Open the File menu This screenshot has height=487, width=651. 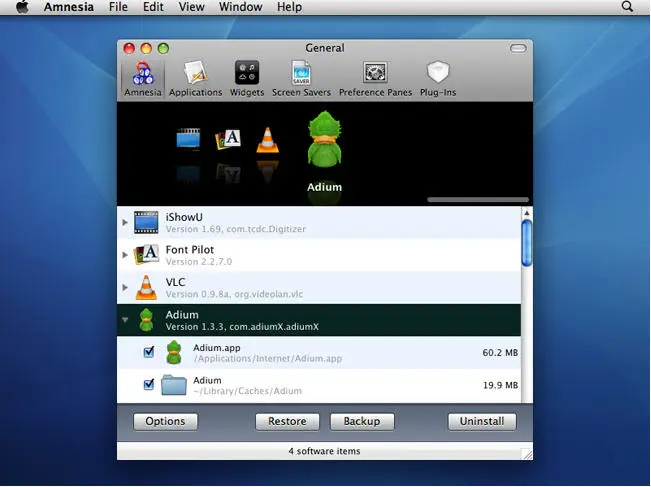118,7
